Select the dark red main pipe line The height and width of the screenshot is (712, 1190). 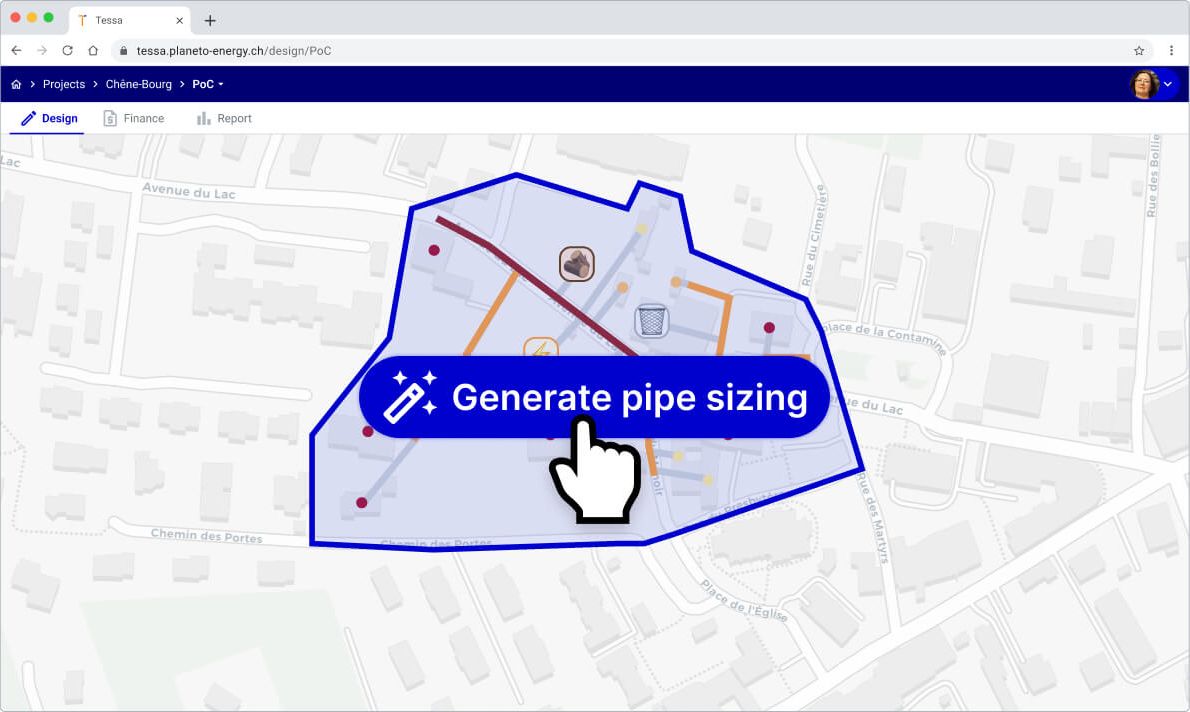click(x=535, y=286)
